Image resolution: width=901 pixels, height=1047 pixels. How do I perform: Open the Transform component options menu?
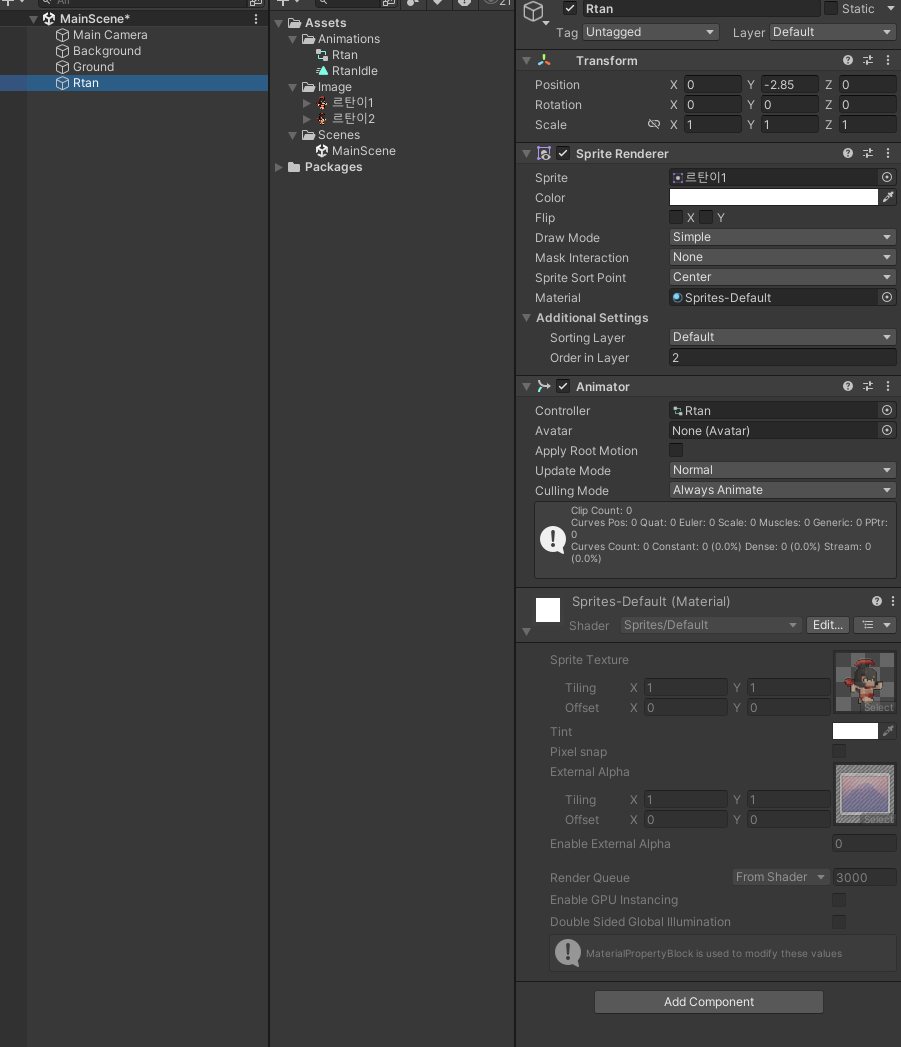point(888,60)
